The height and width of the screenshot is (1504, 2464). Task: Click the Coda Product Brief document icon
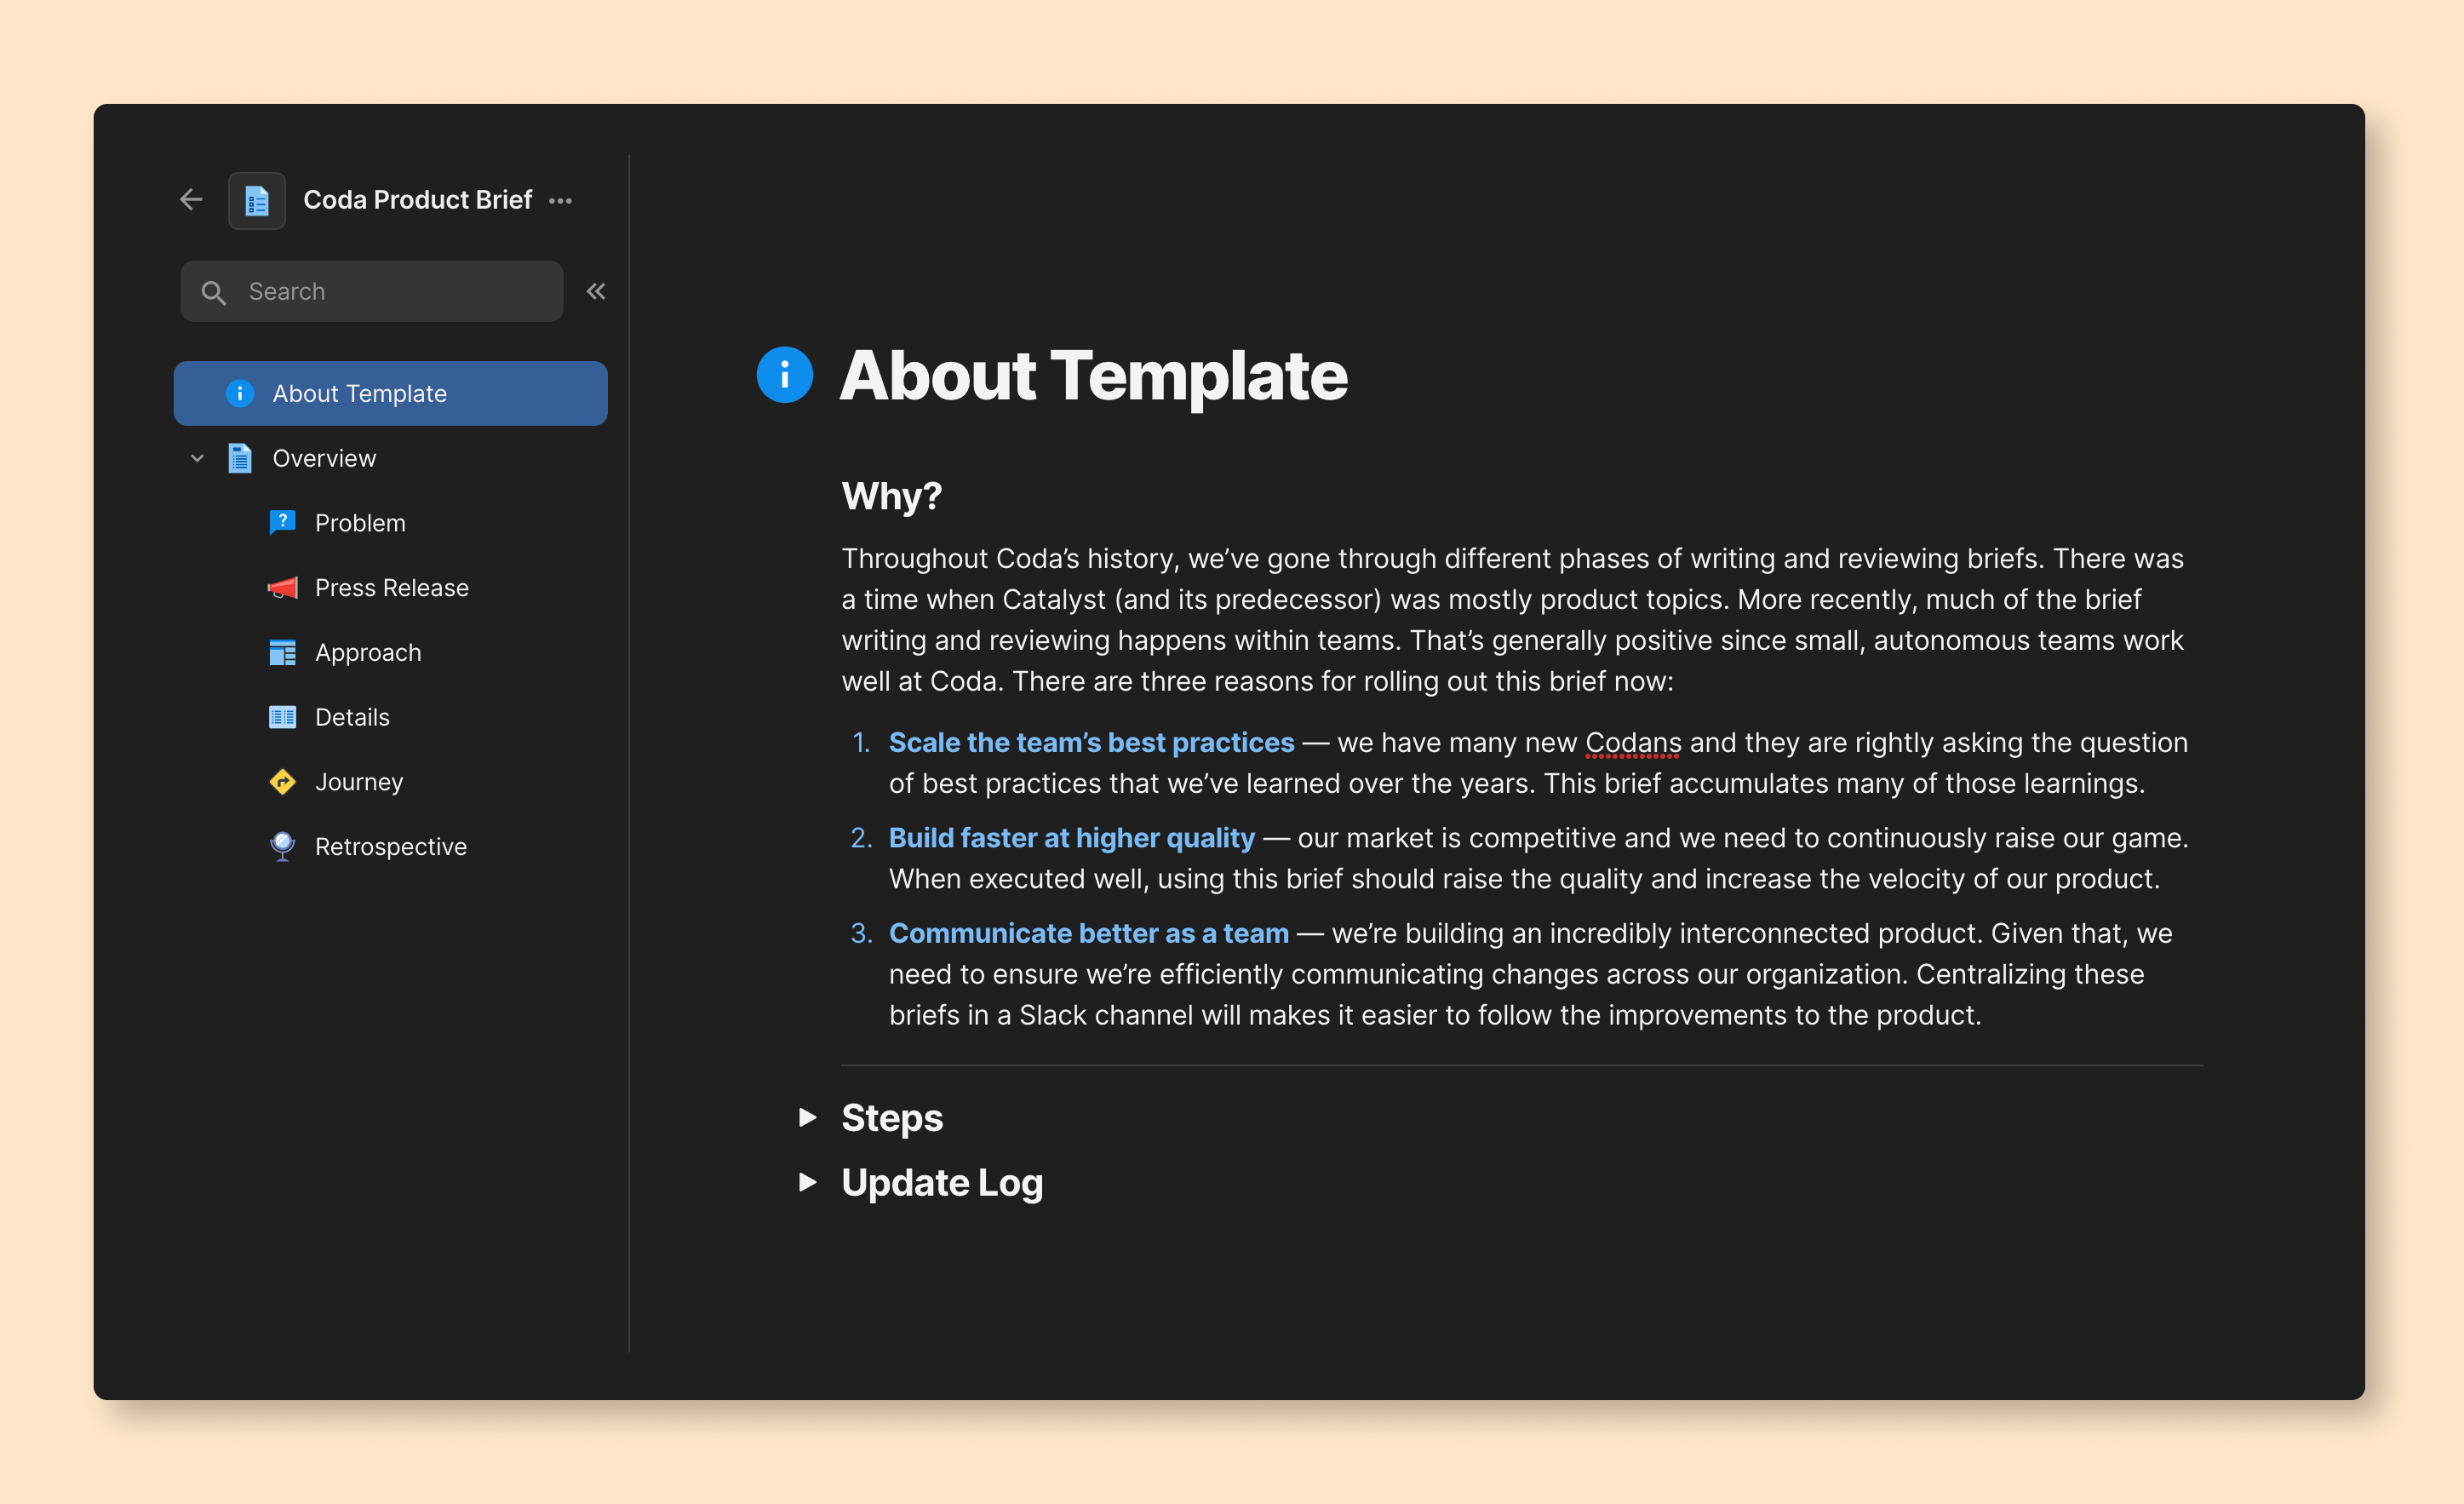(x=257, y=201)
